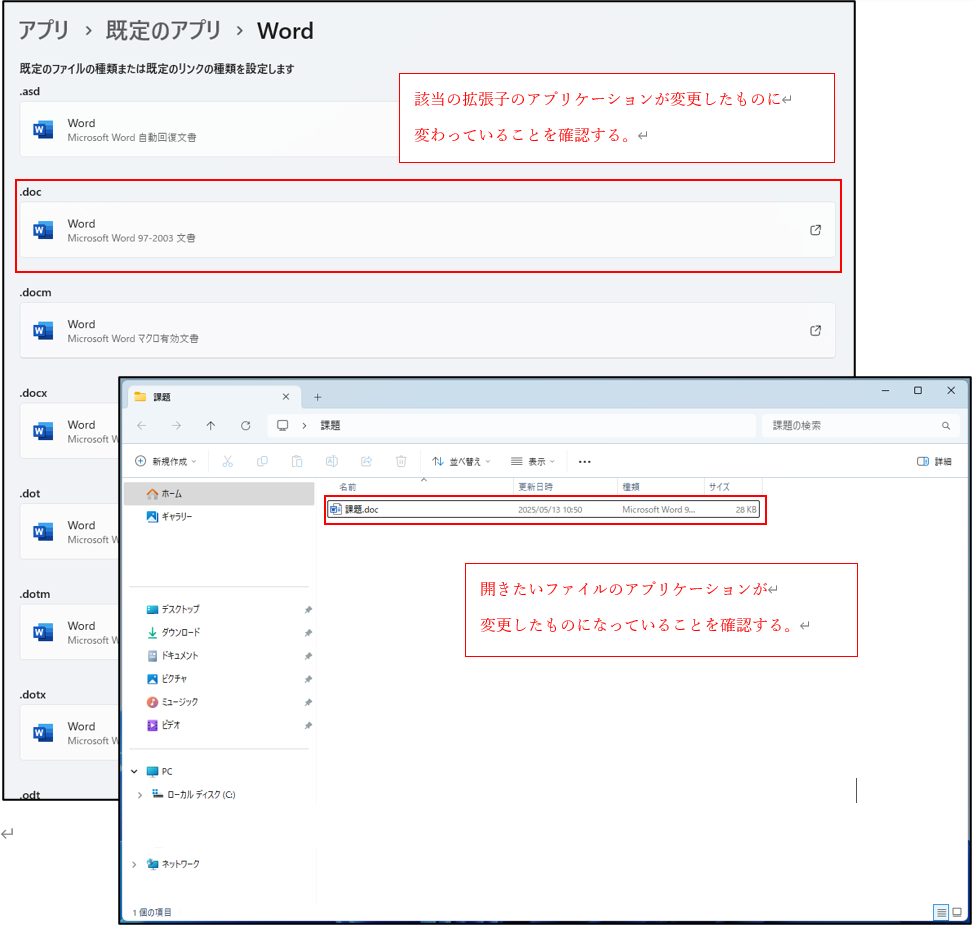Open the 表示 view dropdown
Screen dimensions: 974x928
[533, 461]
